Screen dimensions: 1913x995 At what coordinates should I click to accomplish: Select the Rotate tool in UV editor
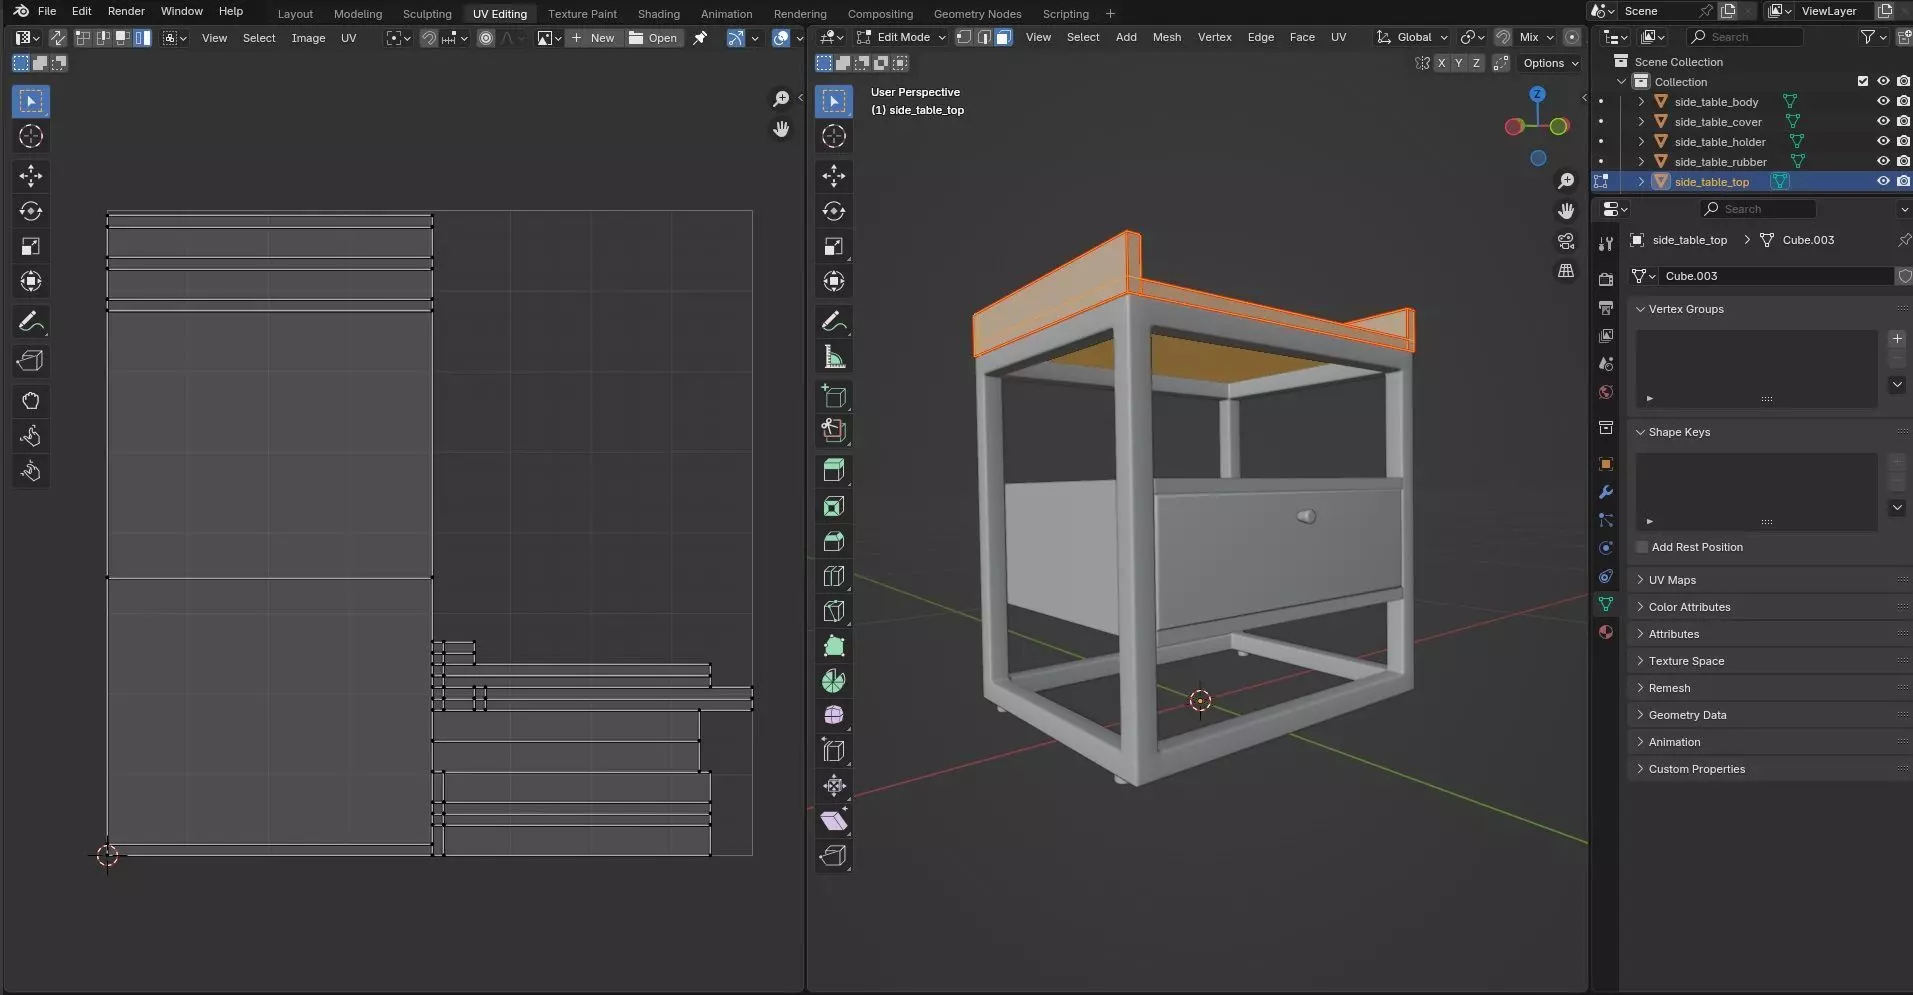[x=31, y=211]
